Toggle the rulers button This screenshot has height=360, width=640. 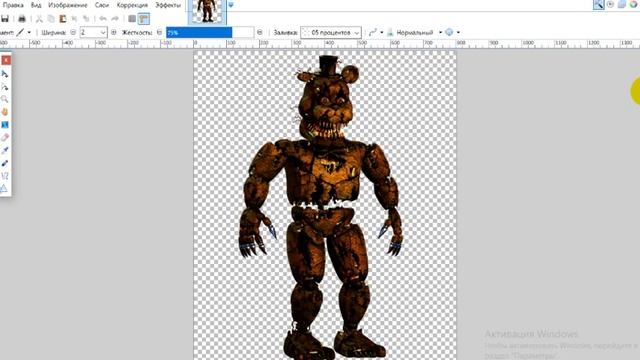click(144, 19)
